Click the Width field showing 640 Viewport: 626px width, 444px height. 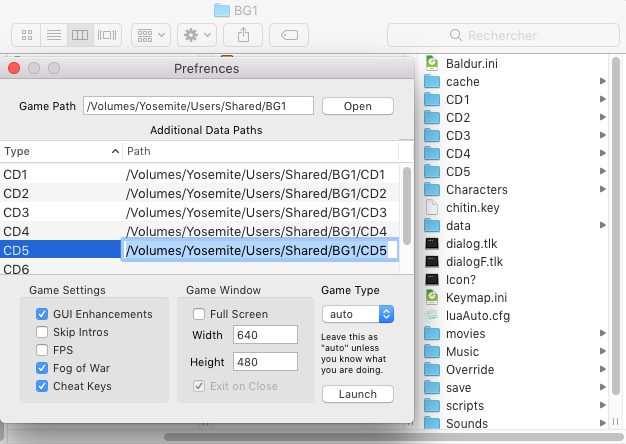(x=265, y=335)
